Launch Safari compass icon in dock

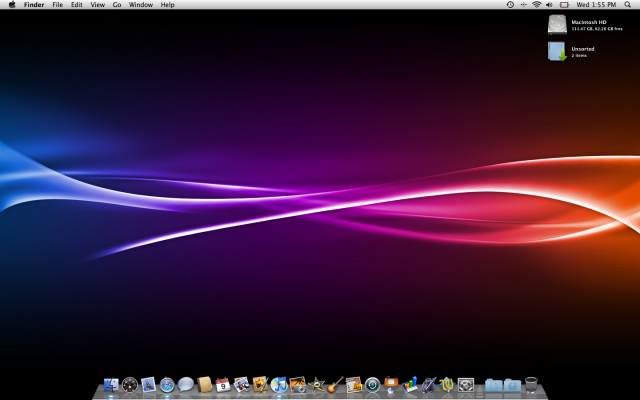(x=167, y=385)
